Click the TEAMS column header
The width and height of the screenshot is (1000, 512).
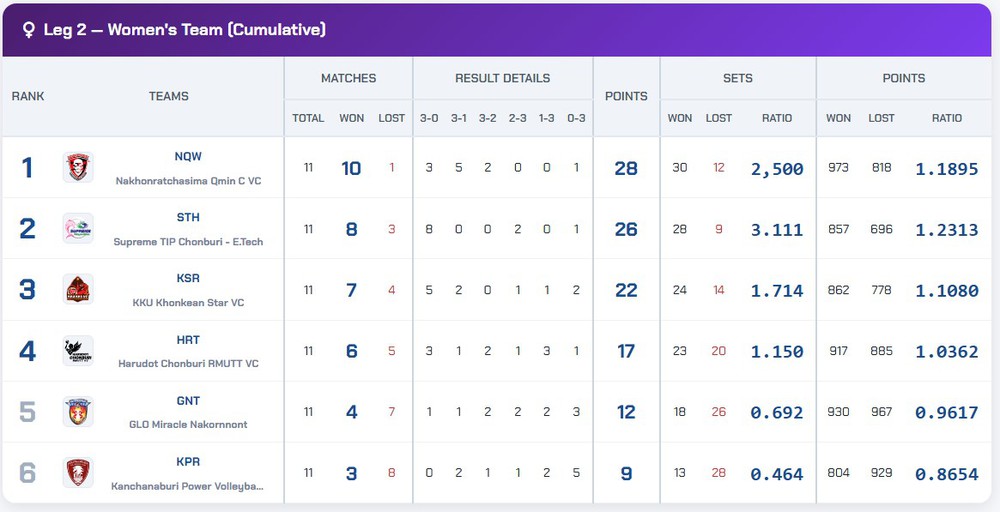(x=169, y=97)
